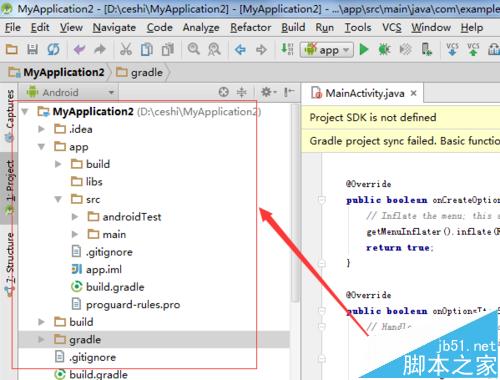The width and height of the screenshot is (500, 380).
Task: Open the Help menu
Action: pos(472,27)
